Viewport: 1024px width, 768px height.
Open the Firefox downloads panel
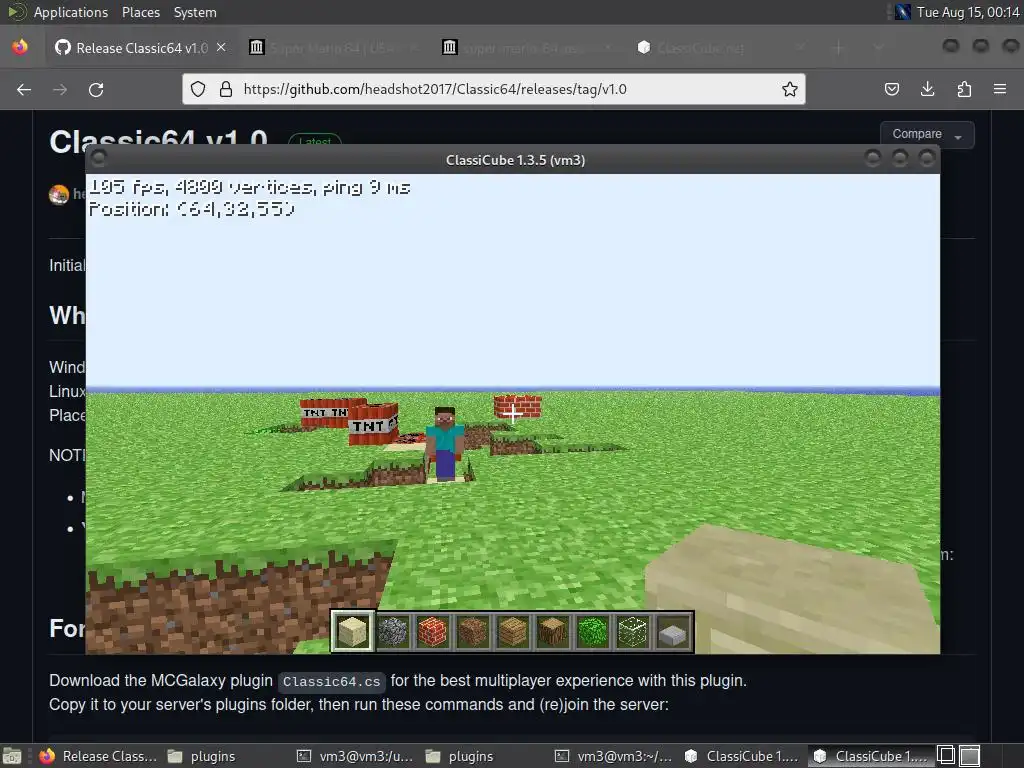[x=927, y=89]
